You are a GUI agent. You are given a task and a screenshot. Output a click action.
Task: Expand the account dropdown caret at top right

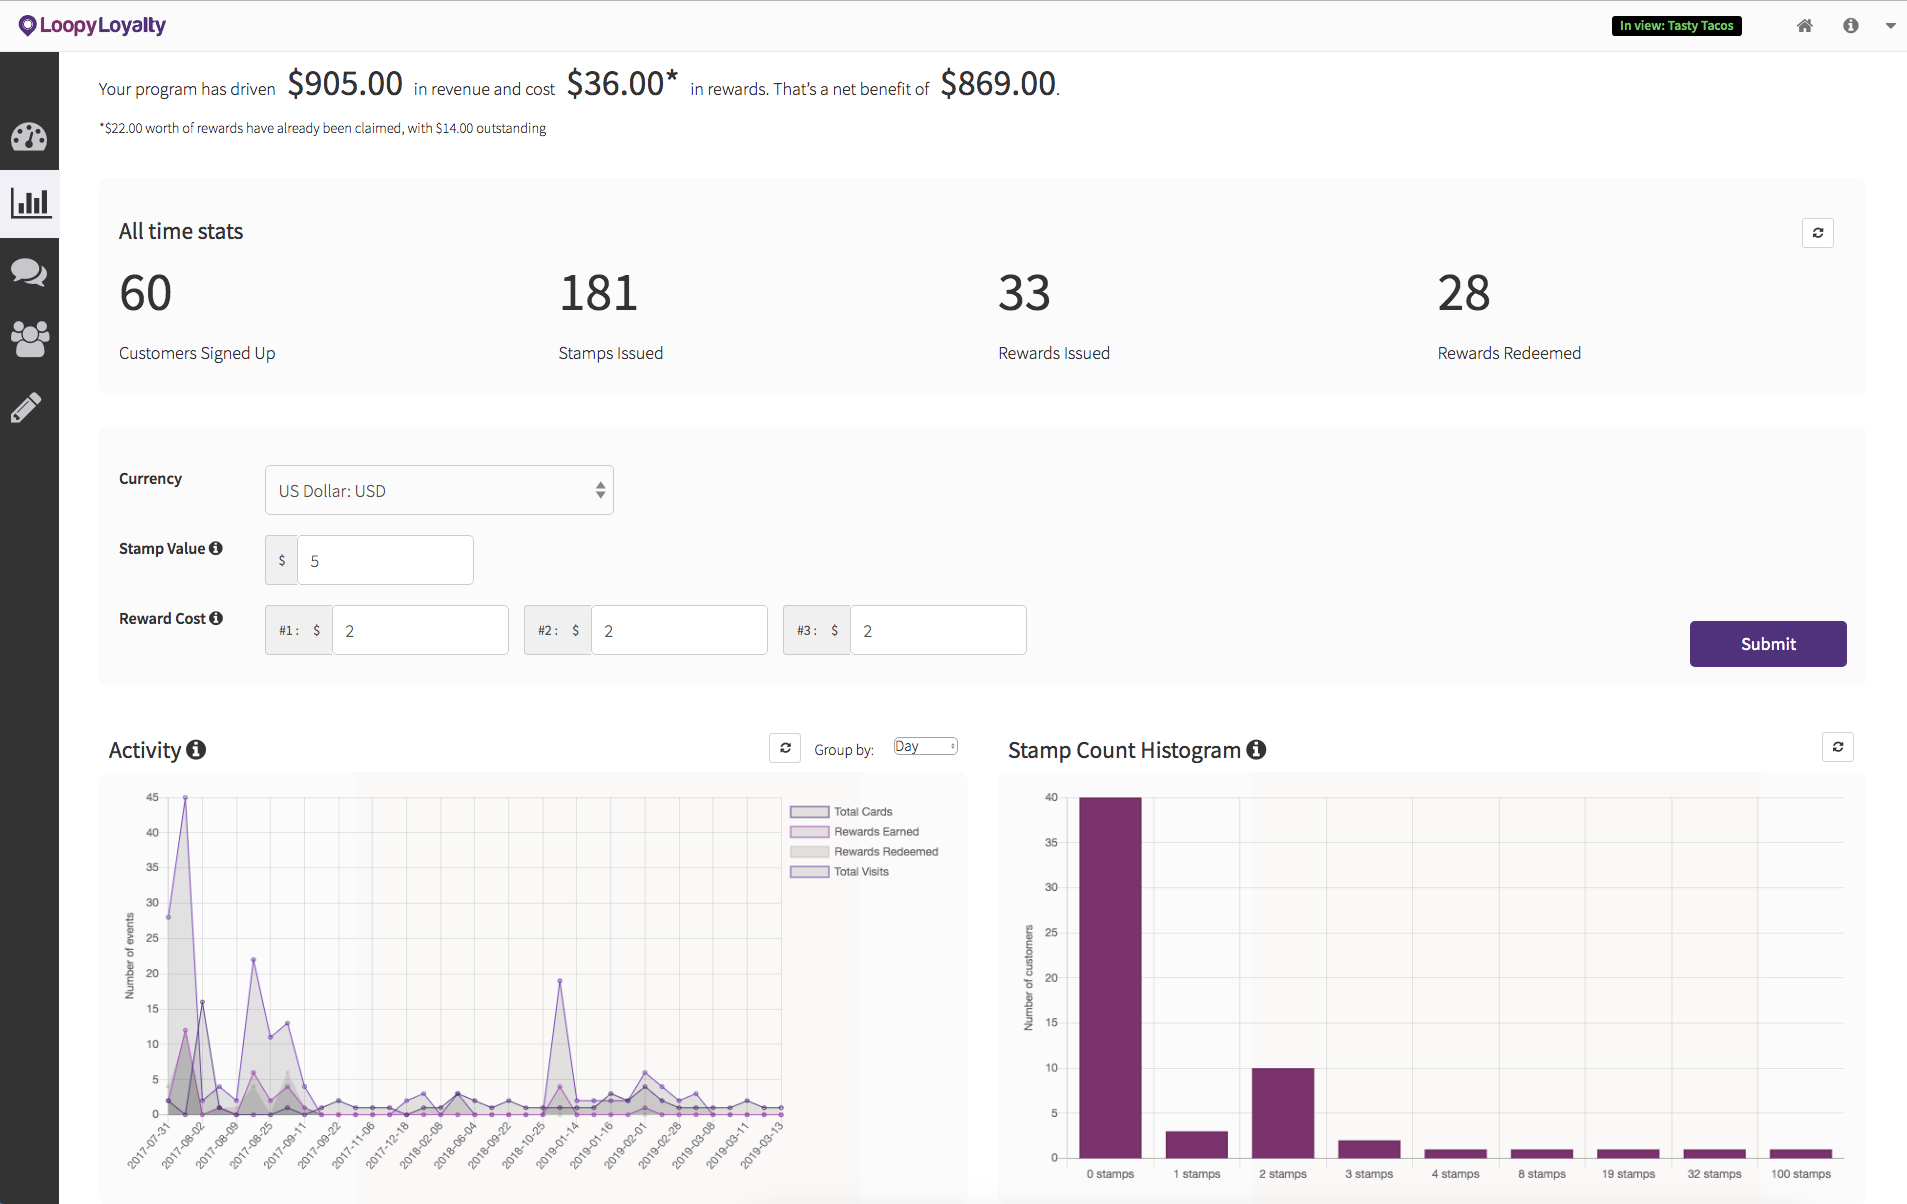[1891, 26]
